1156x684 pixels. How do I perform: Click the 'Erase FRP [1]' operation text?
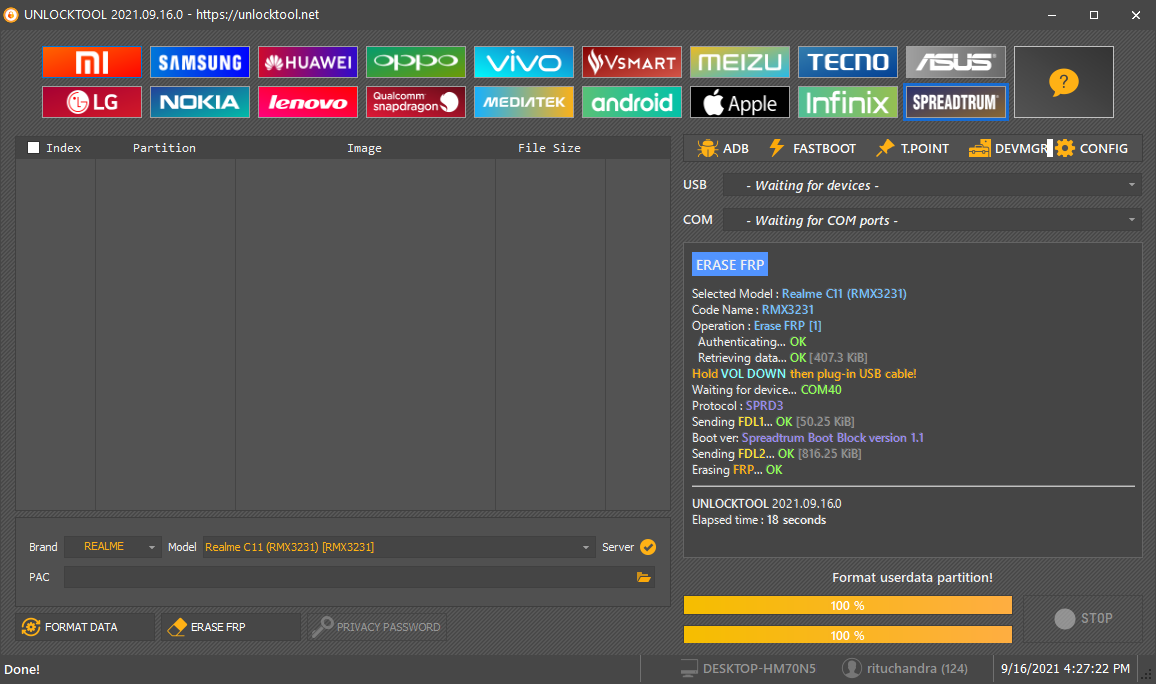787,326
